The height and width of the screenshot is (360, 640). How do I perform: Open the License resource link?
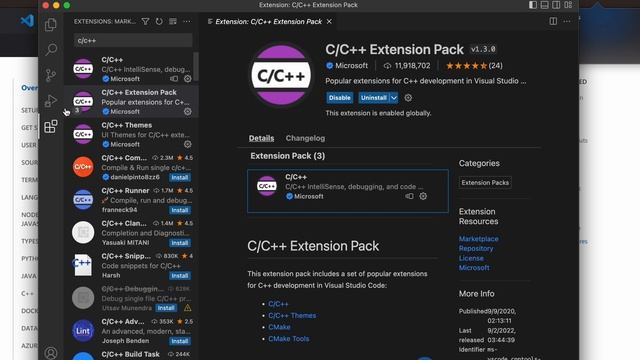tap(471, 258)
